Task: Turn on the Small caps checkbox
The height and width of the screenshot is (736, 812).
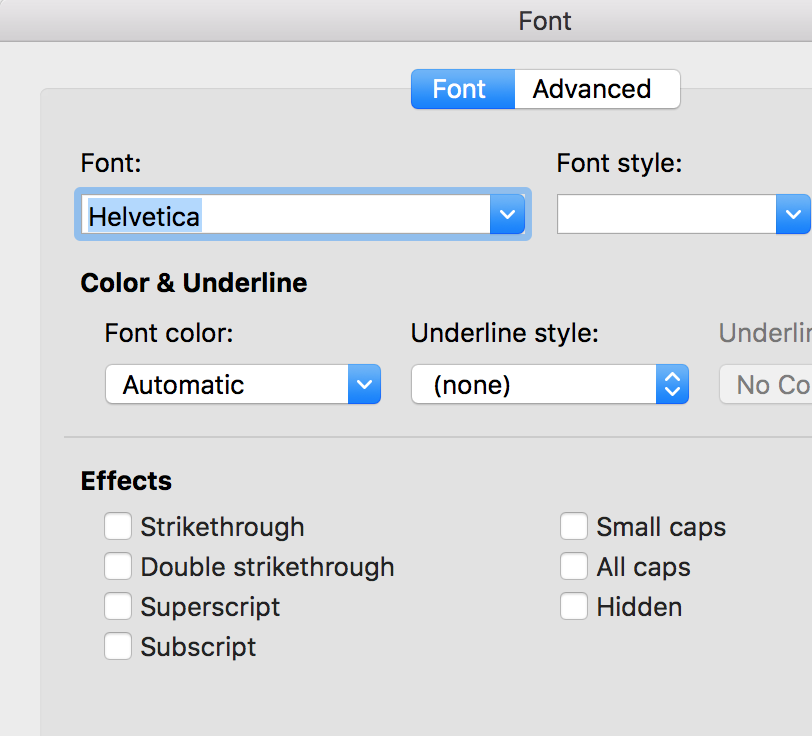Action: click(x=574, y=527)
